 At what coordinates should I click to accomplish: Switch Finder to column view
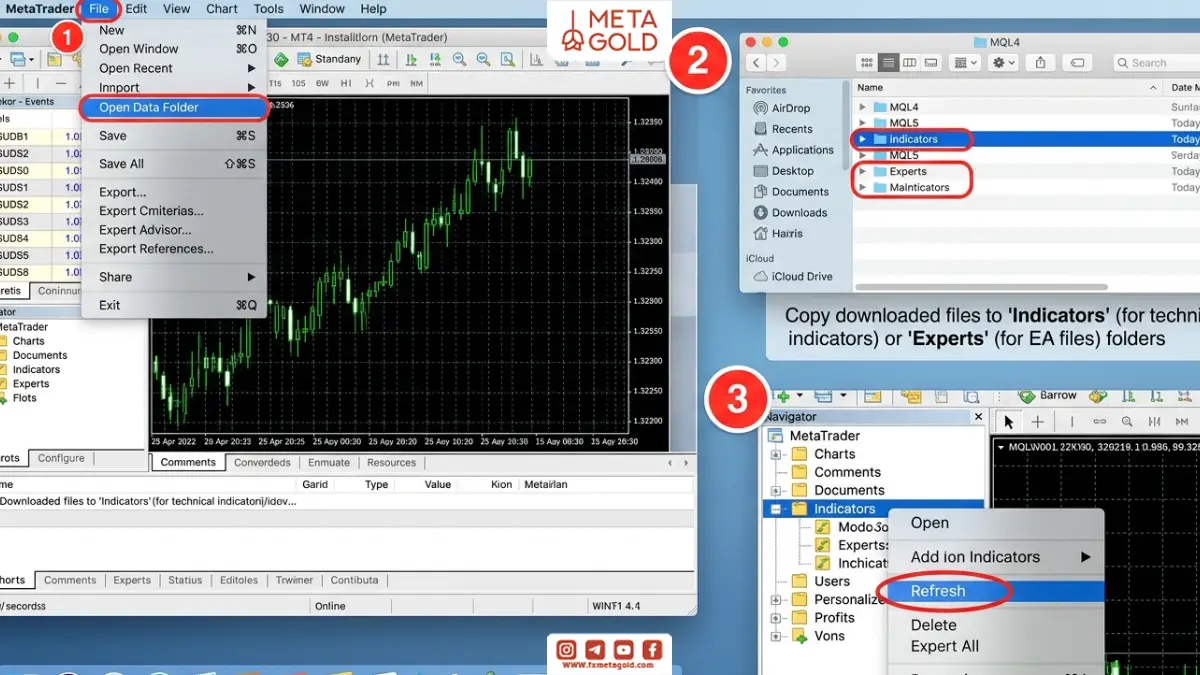click(909, 62)
